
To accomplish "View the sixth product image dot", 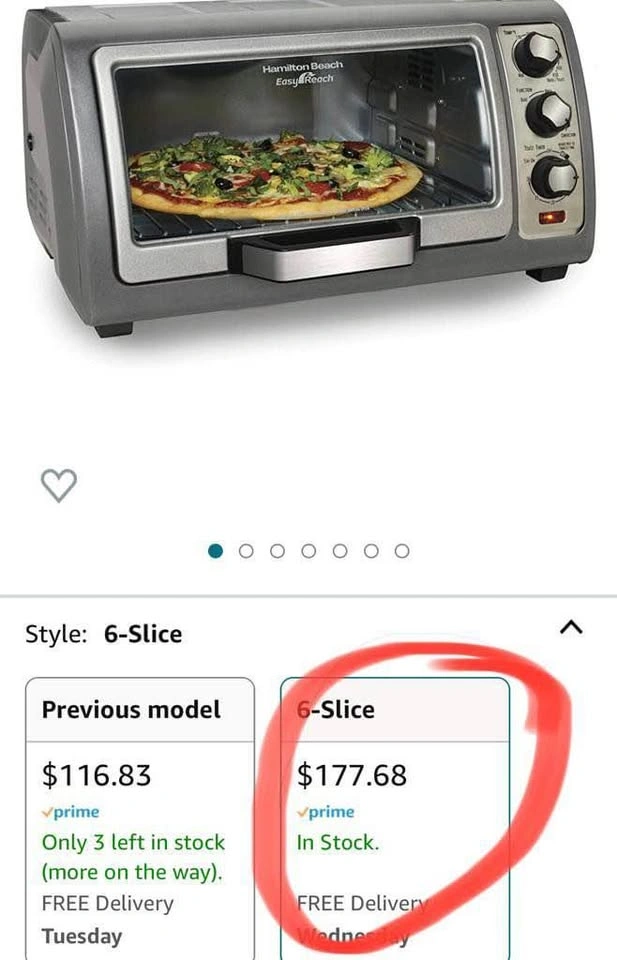I will tap(371, 551).
